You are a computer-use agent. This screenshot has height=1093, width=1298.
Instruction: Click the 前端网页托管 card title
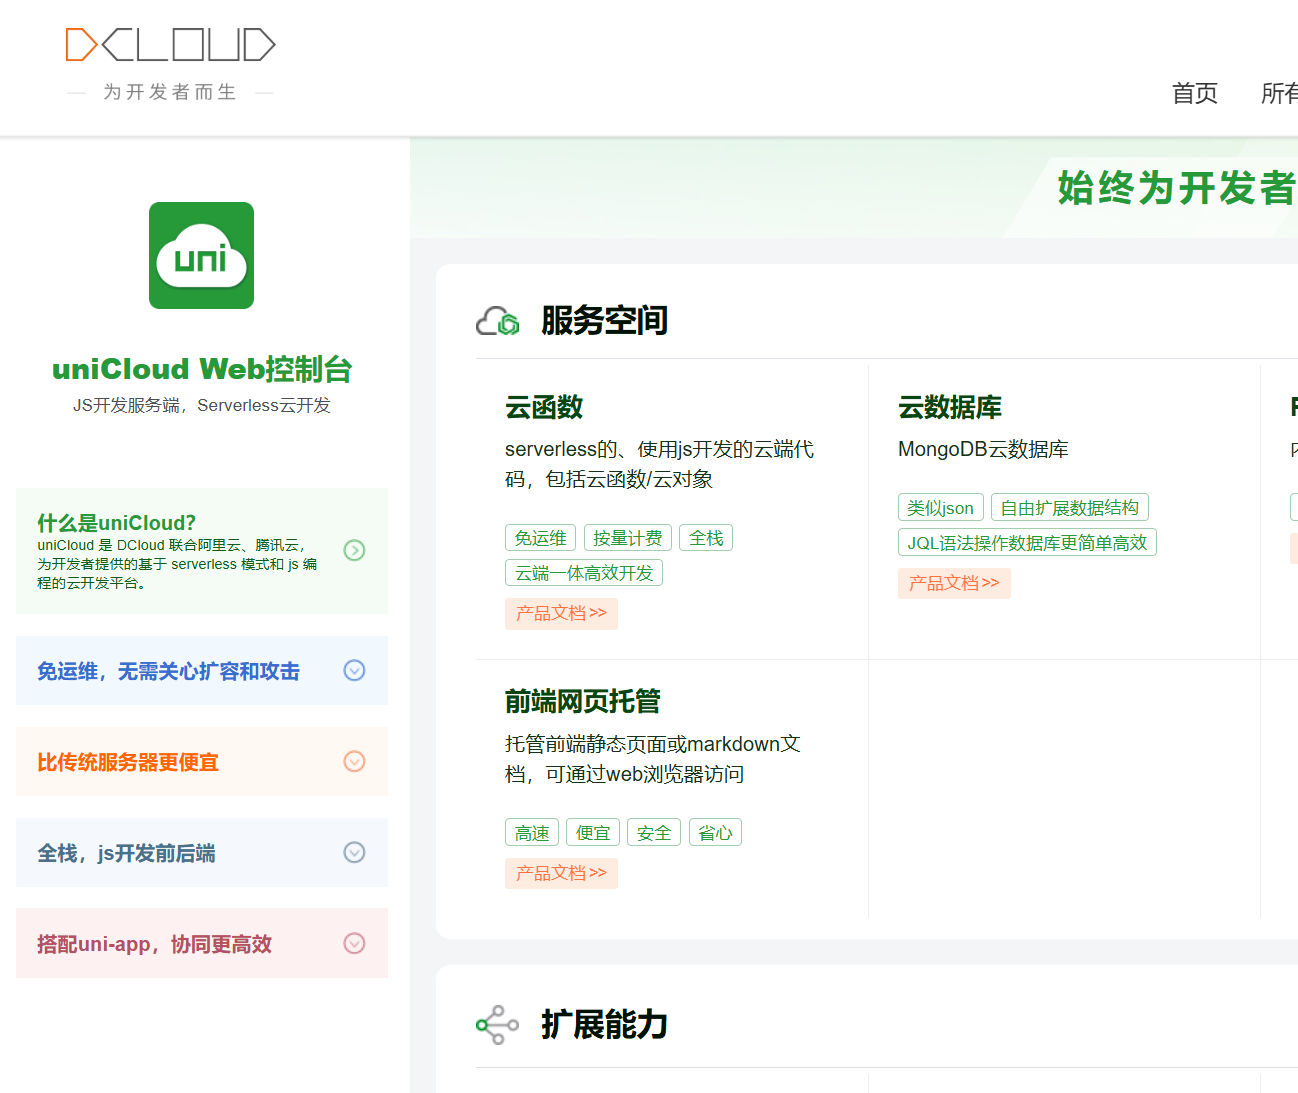582,701
